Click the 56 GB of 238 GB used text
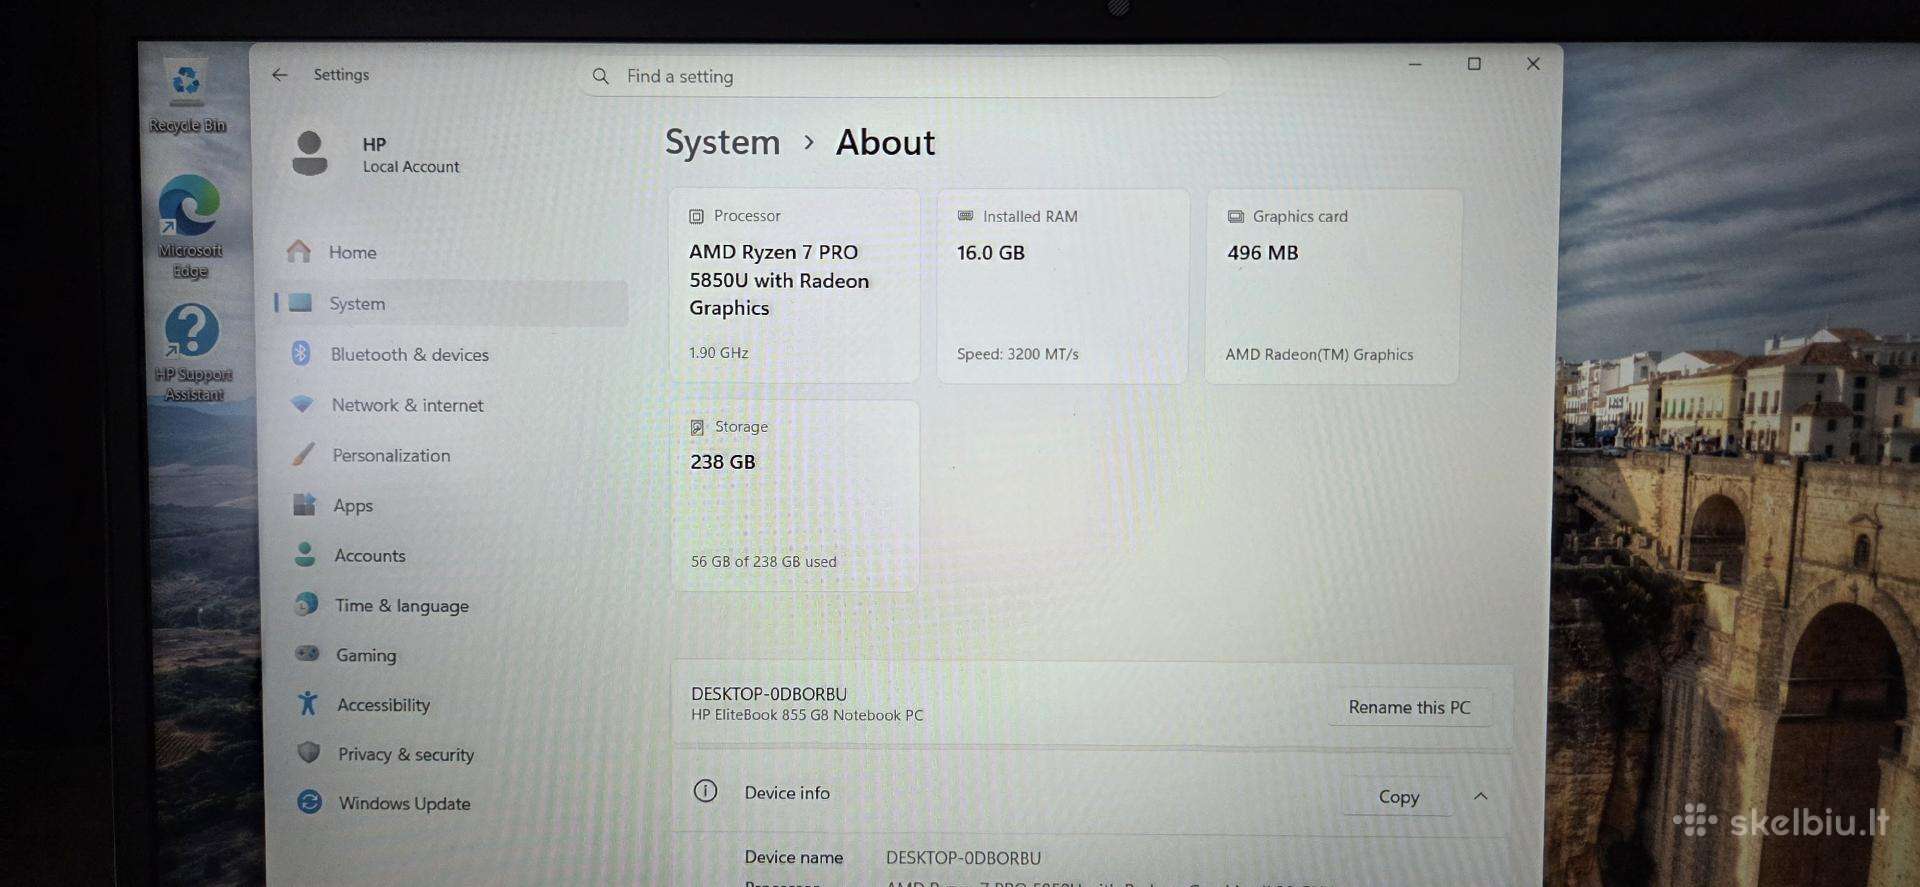This screenshot has height=887, width=1920. (x=763, y=562)
